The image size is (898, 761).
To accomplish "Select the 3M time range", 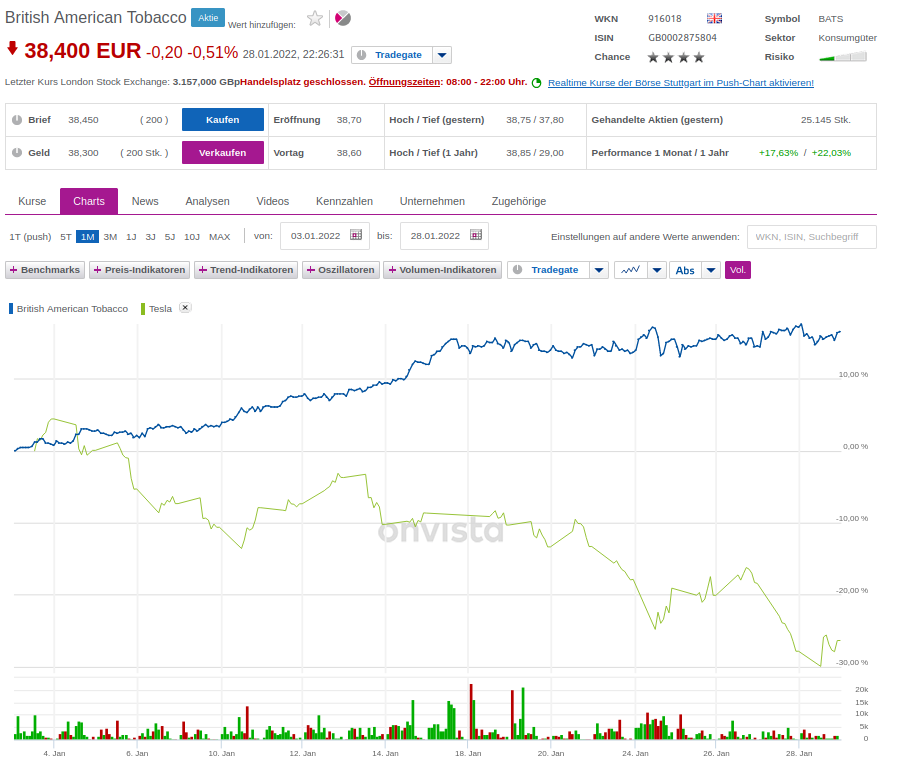I will pyautogui.click(x=111, y=236).
